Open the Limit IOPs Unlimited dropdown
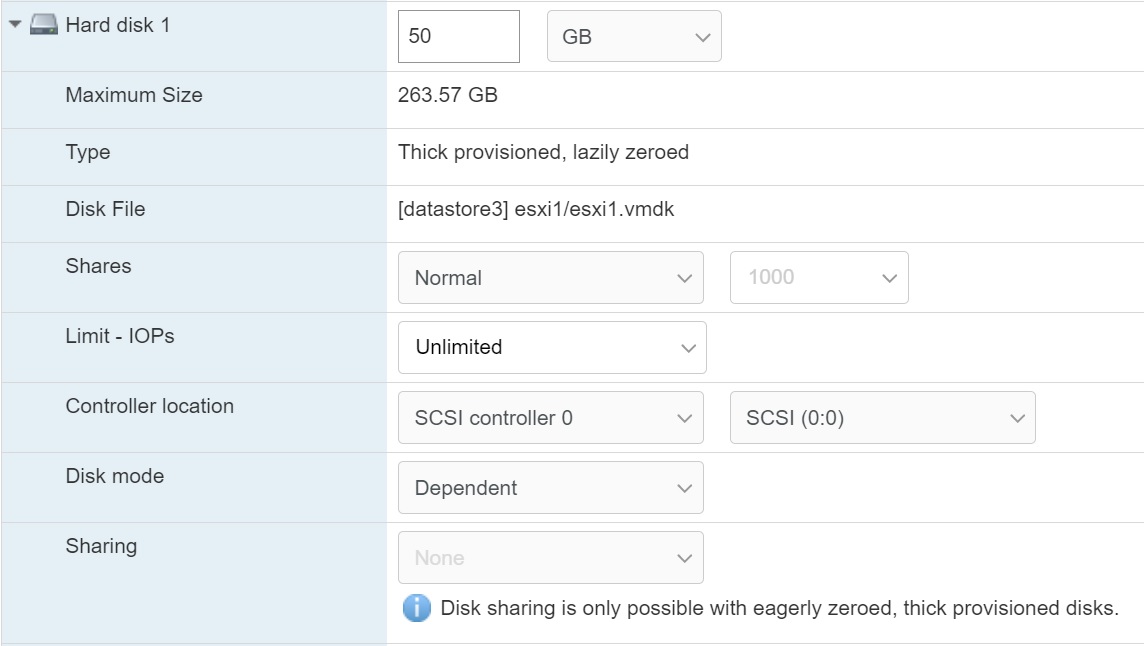The image size is (1144, 646). (552, 347)
